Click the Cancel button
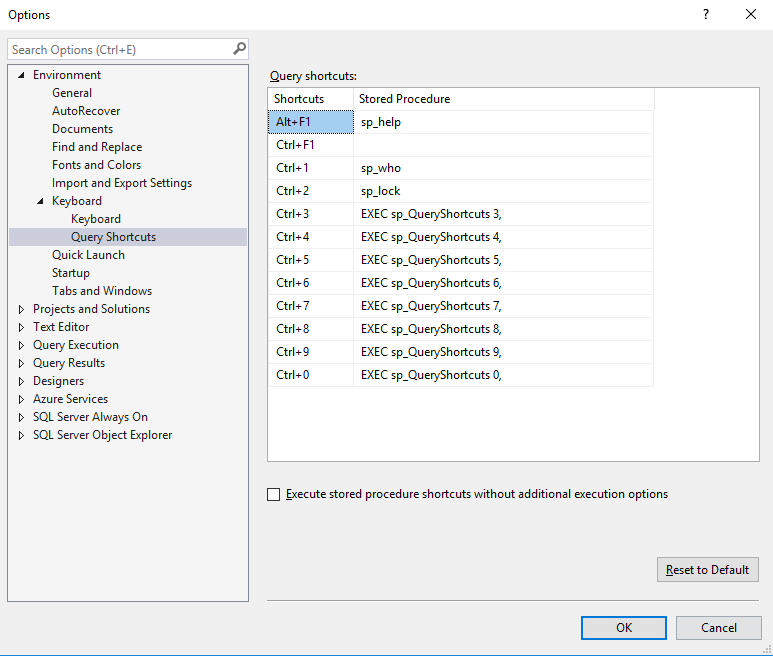 coord(719,627)
